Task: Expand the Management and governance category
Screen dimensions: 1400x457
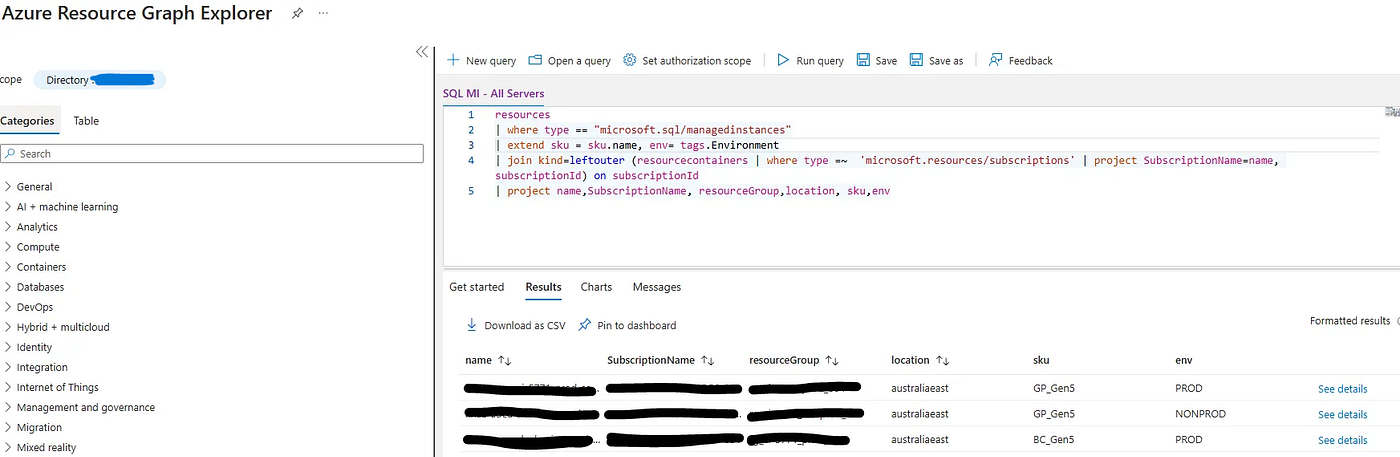Action: click(8, 407)
